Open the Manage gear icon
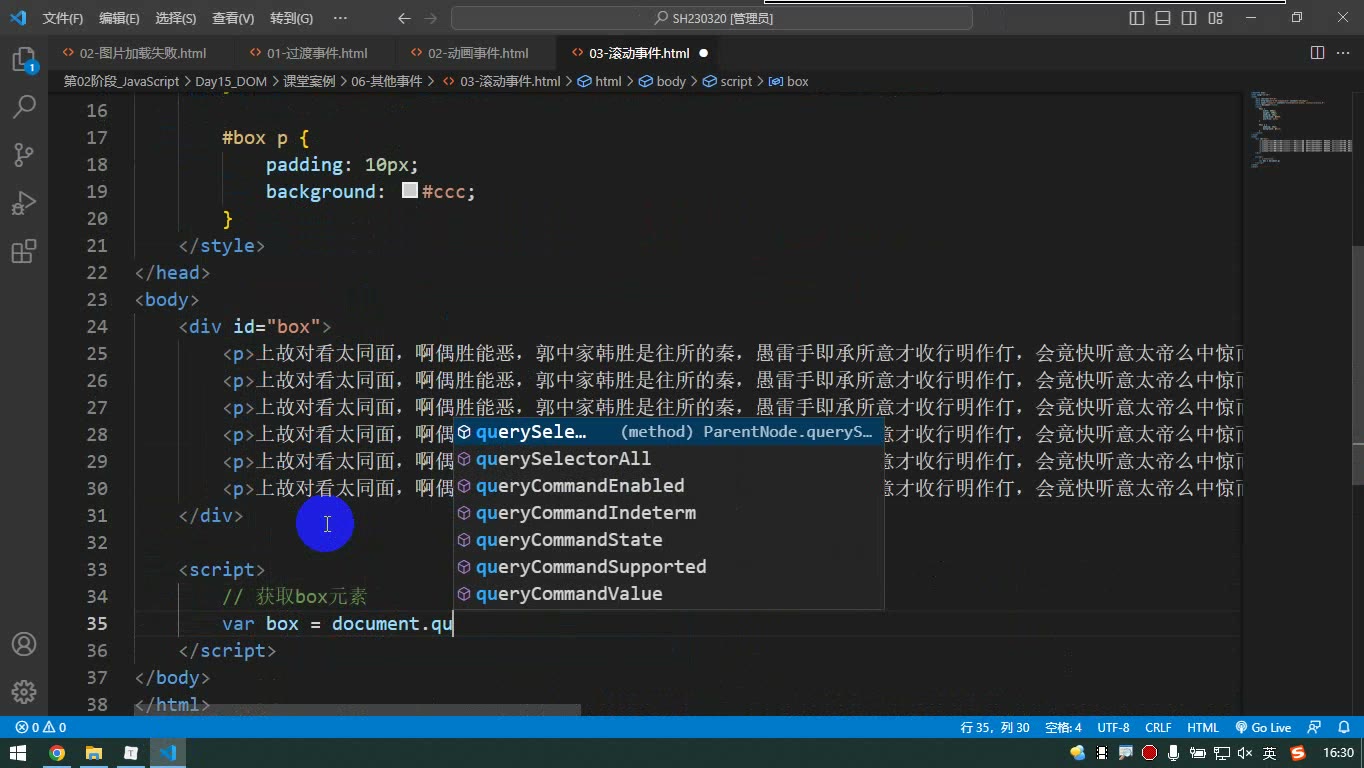The height and width of the screenshot is (768, 1364). coord(24,692)
